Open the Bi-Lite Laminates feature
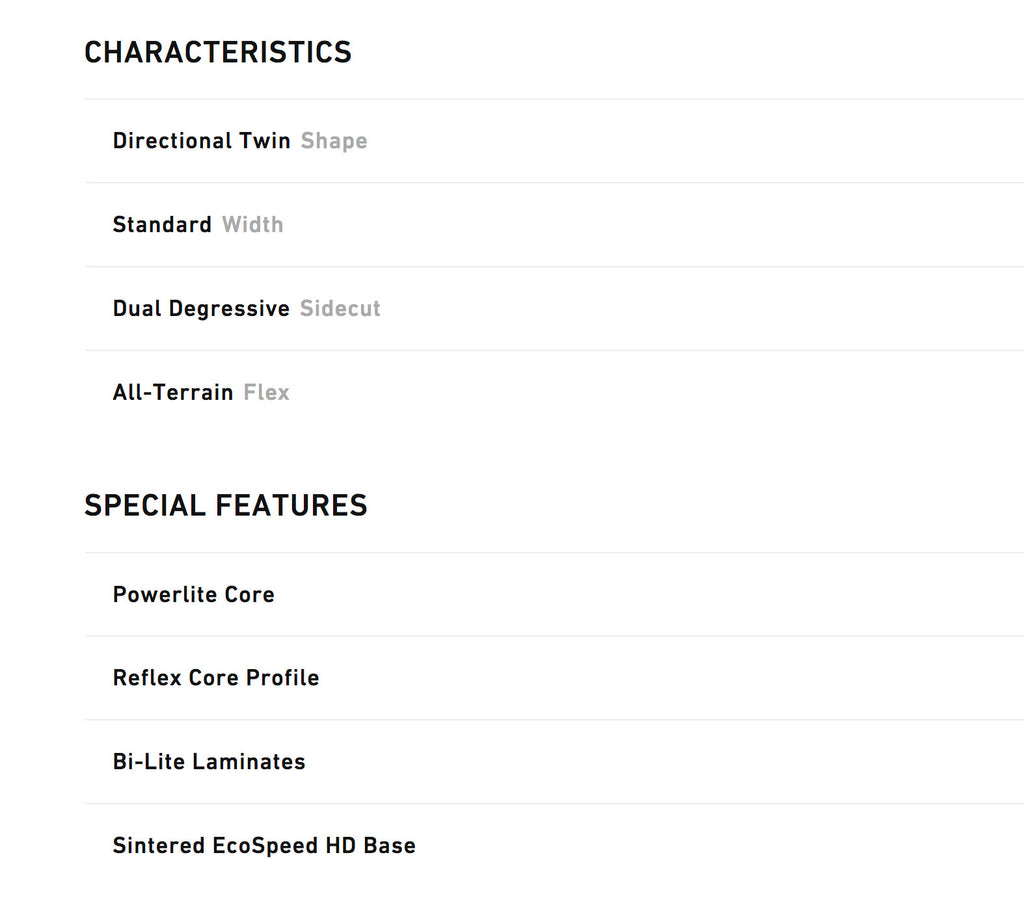 coord(209,762)
